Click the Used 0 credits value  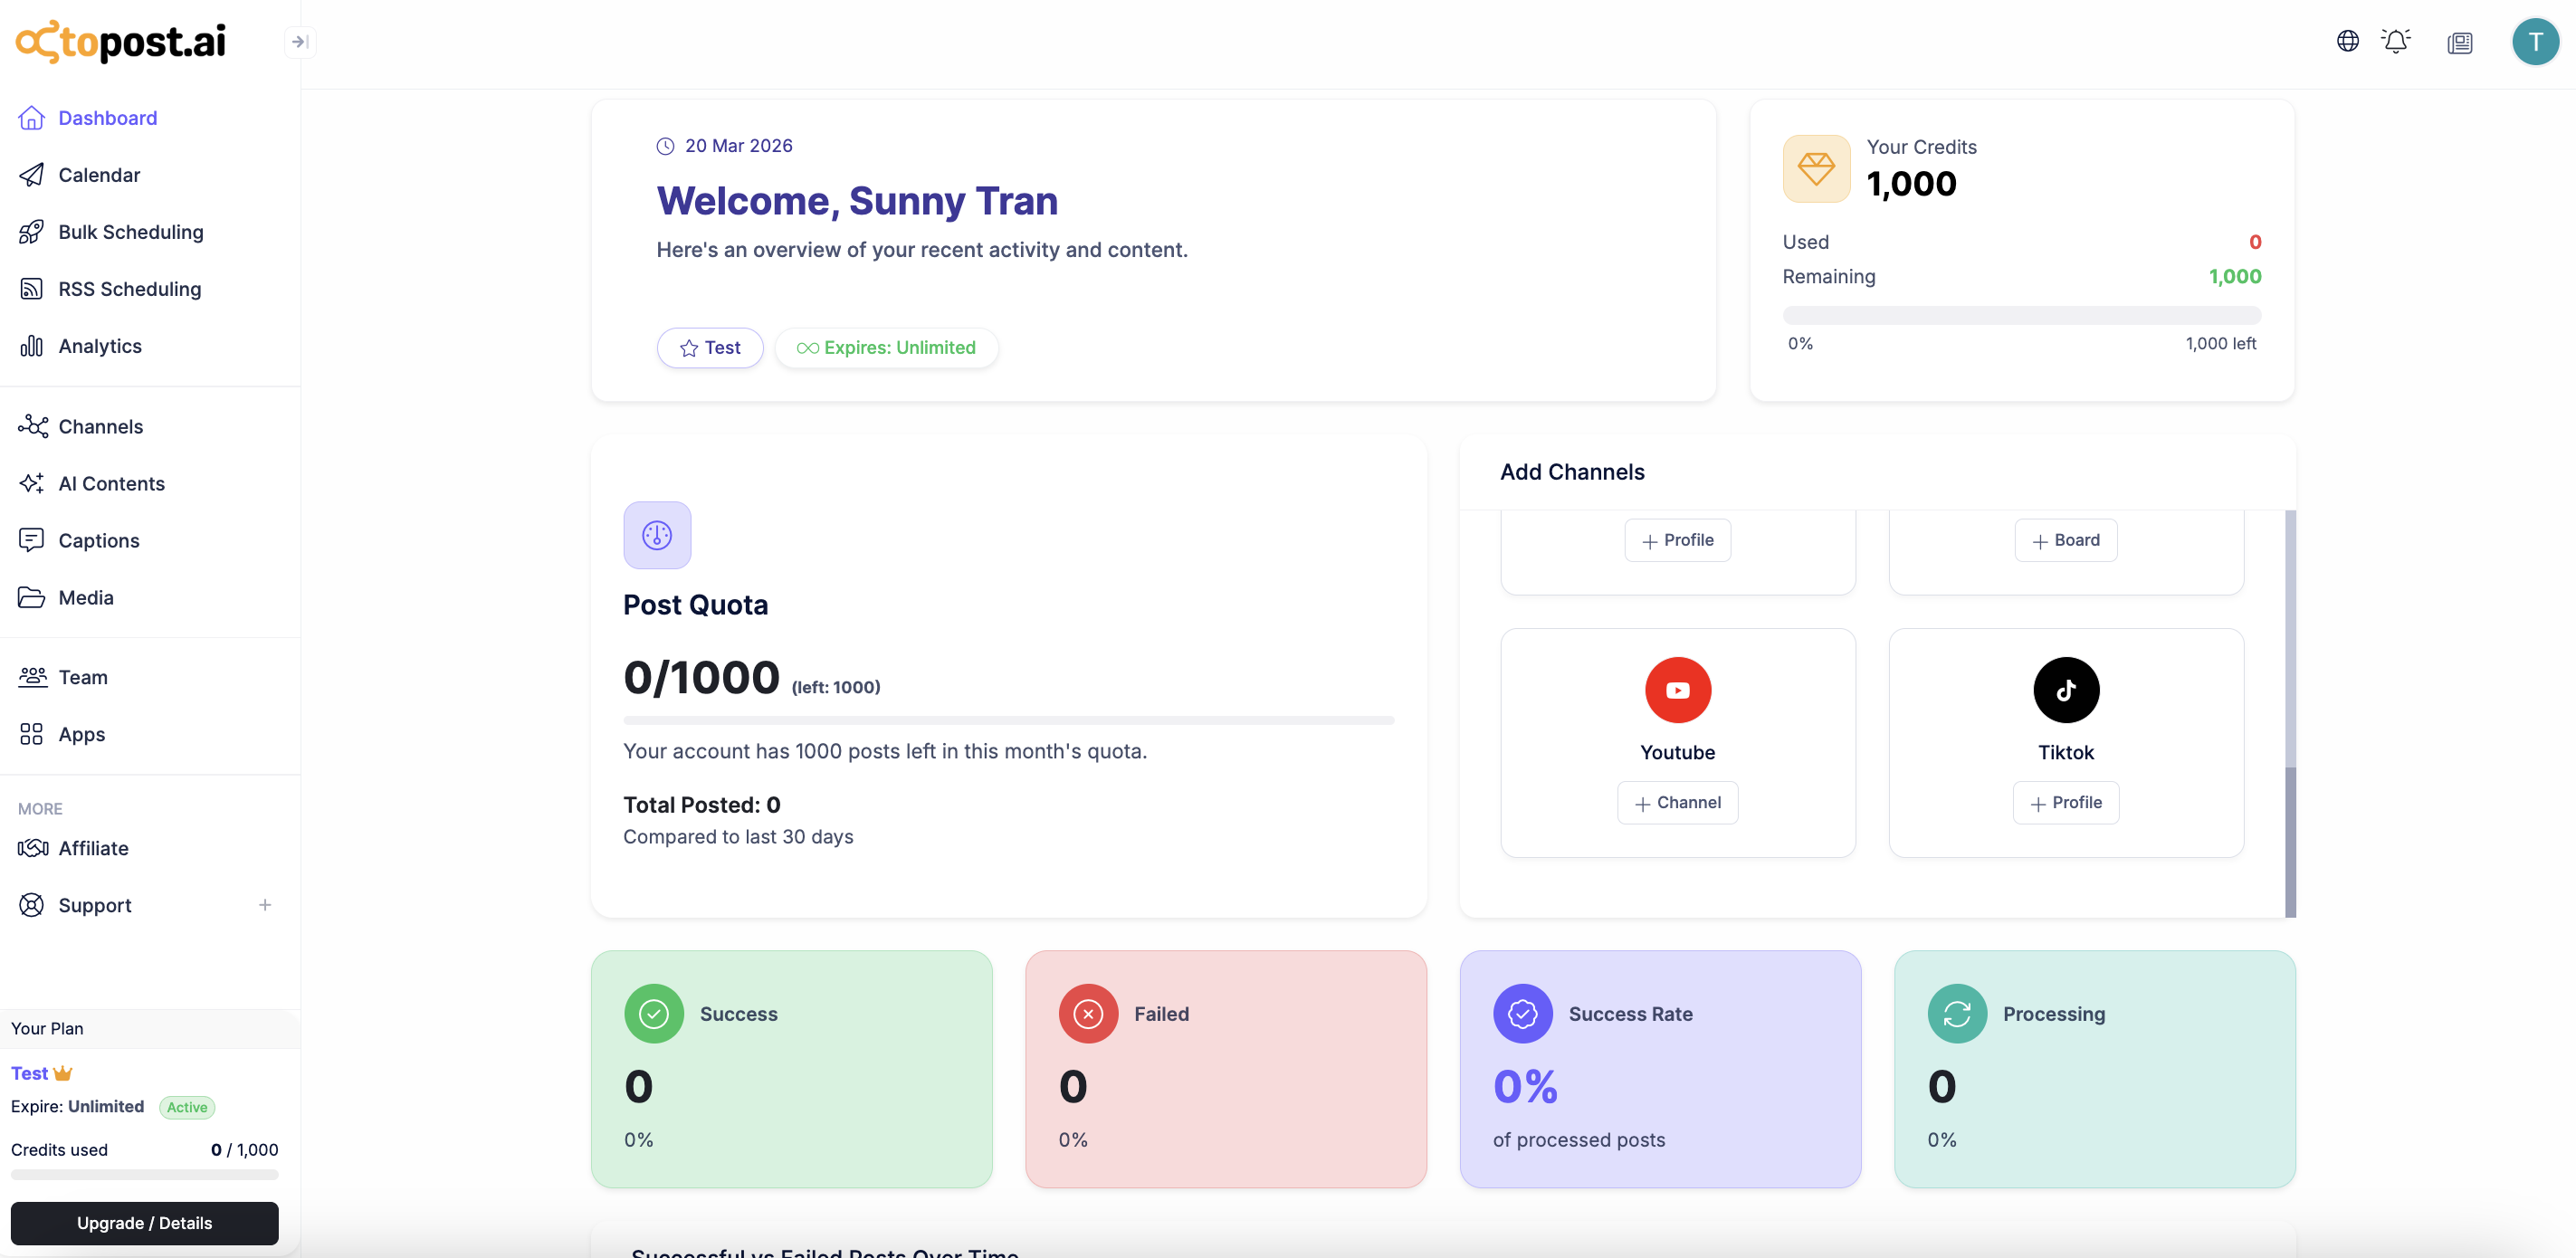coord(2254,242)
